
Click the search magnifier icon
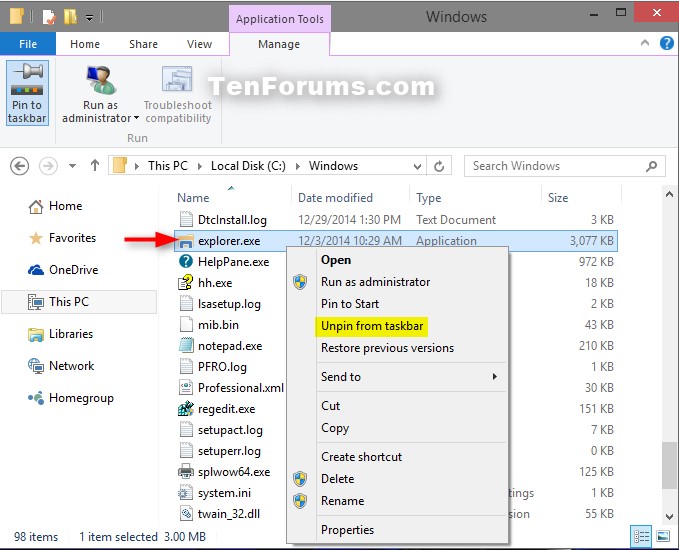651,166
